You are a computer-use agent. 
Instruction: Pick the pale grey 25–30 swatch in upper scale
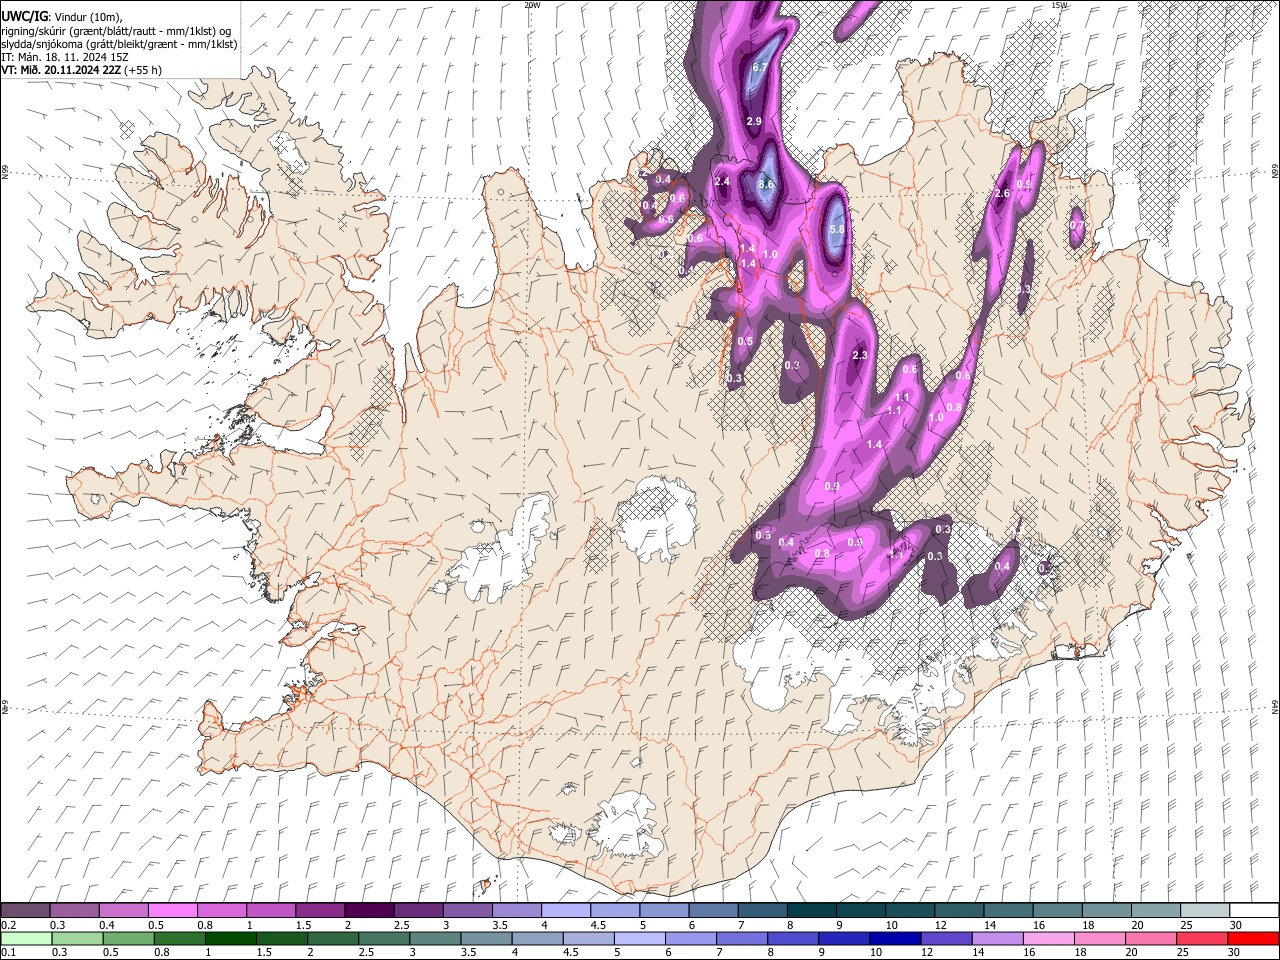[x=1206, y=911]
